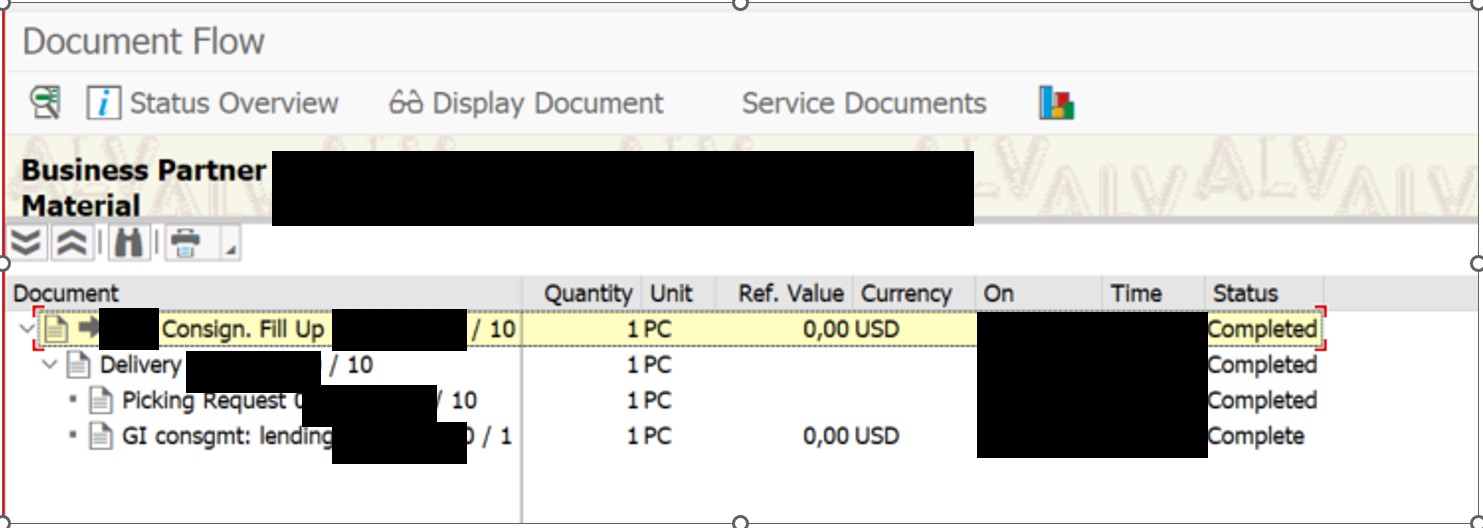Expand all nodes with double-down arrows

26,243
